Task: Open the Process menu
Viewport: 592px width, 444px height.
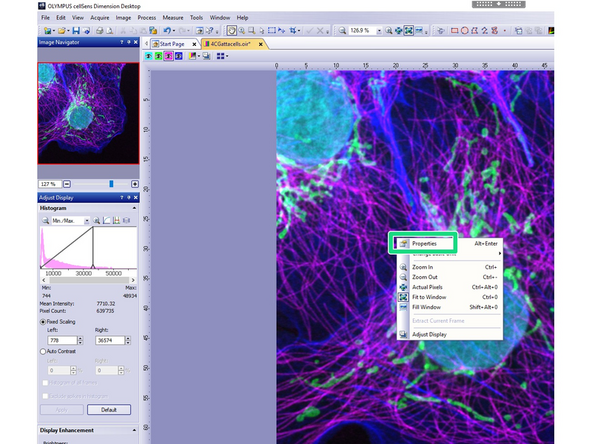Action: 146,18
